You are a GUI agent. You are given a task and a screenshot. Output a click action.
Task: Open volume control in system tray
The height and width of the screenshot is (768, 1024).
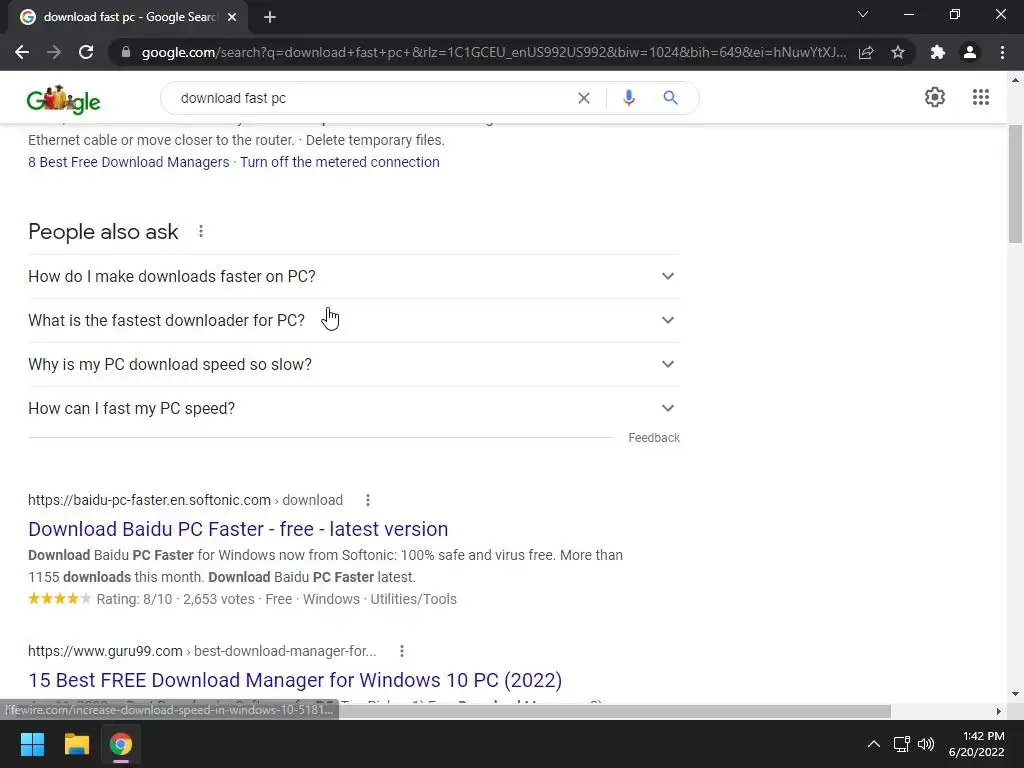926,744
